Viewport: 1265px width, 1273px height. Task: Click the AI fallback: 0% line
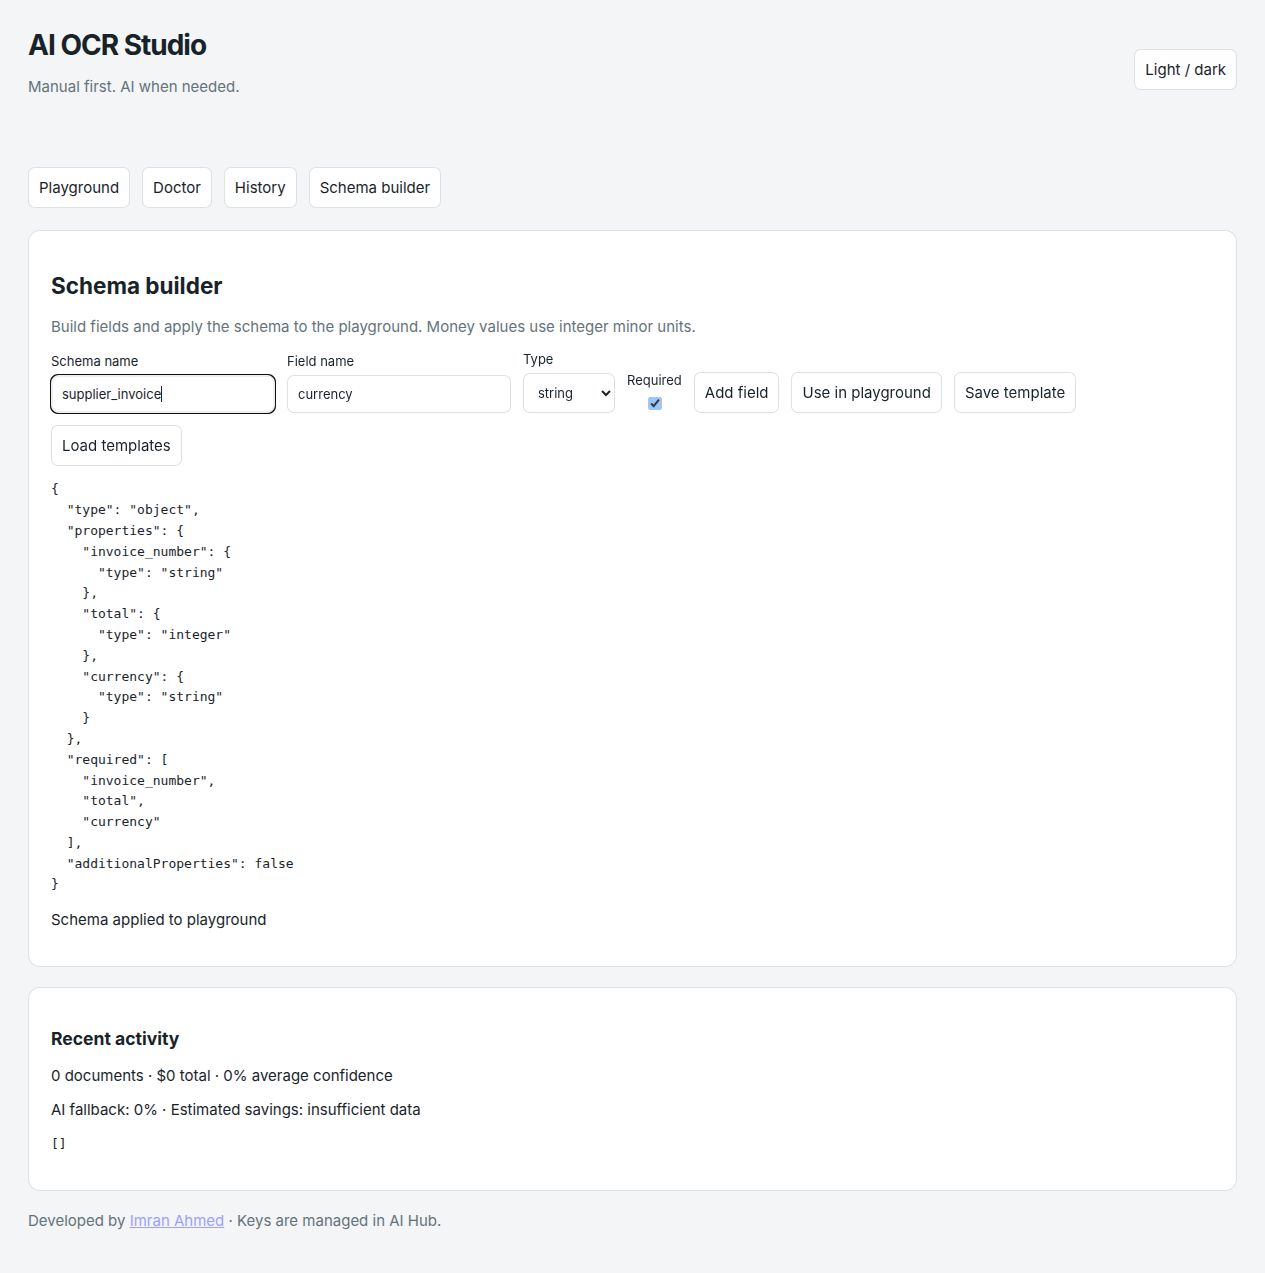[236, 1110]
